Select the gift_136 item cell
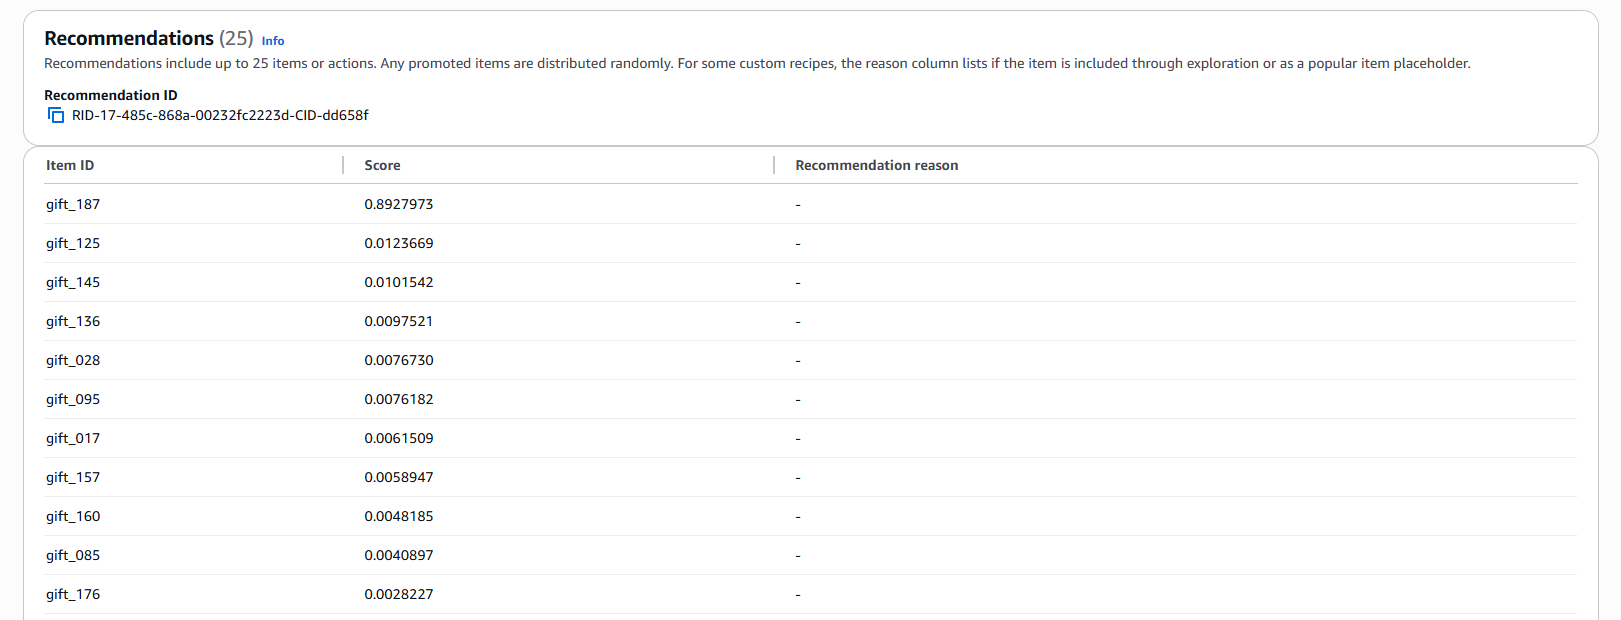1621x620 pixels. click(73, 321)
